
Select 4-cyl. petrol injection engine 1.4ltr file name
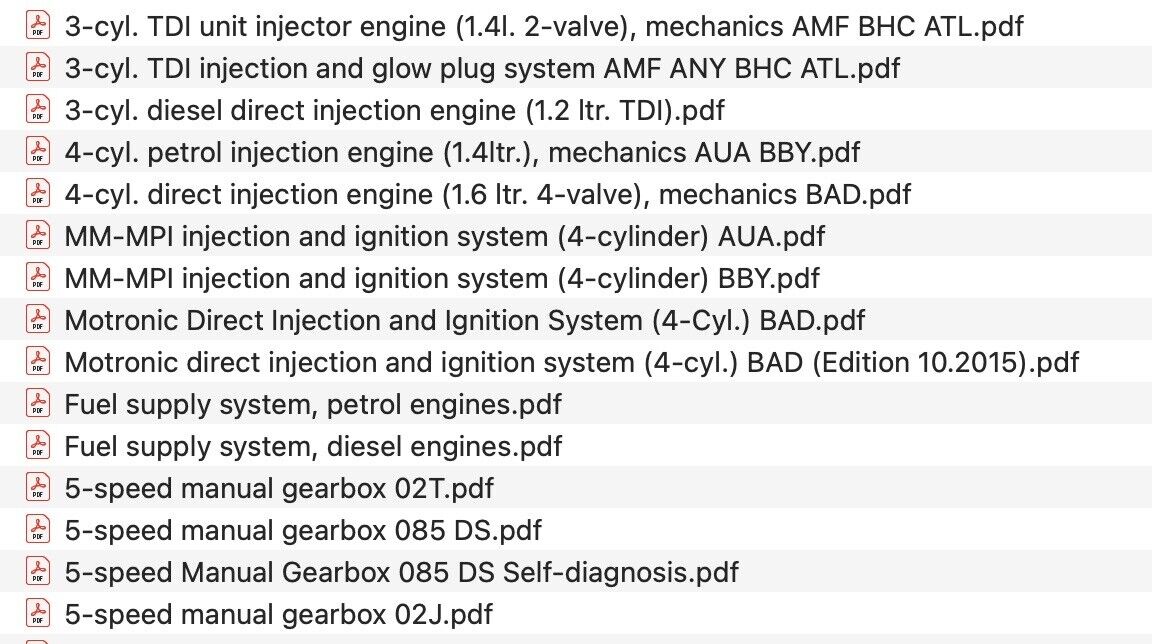461,152
